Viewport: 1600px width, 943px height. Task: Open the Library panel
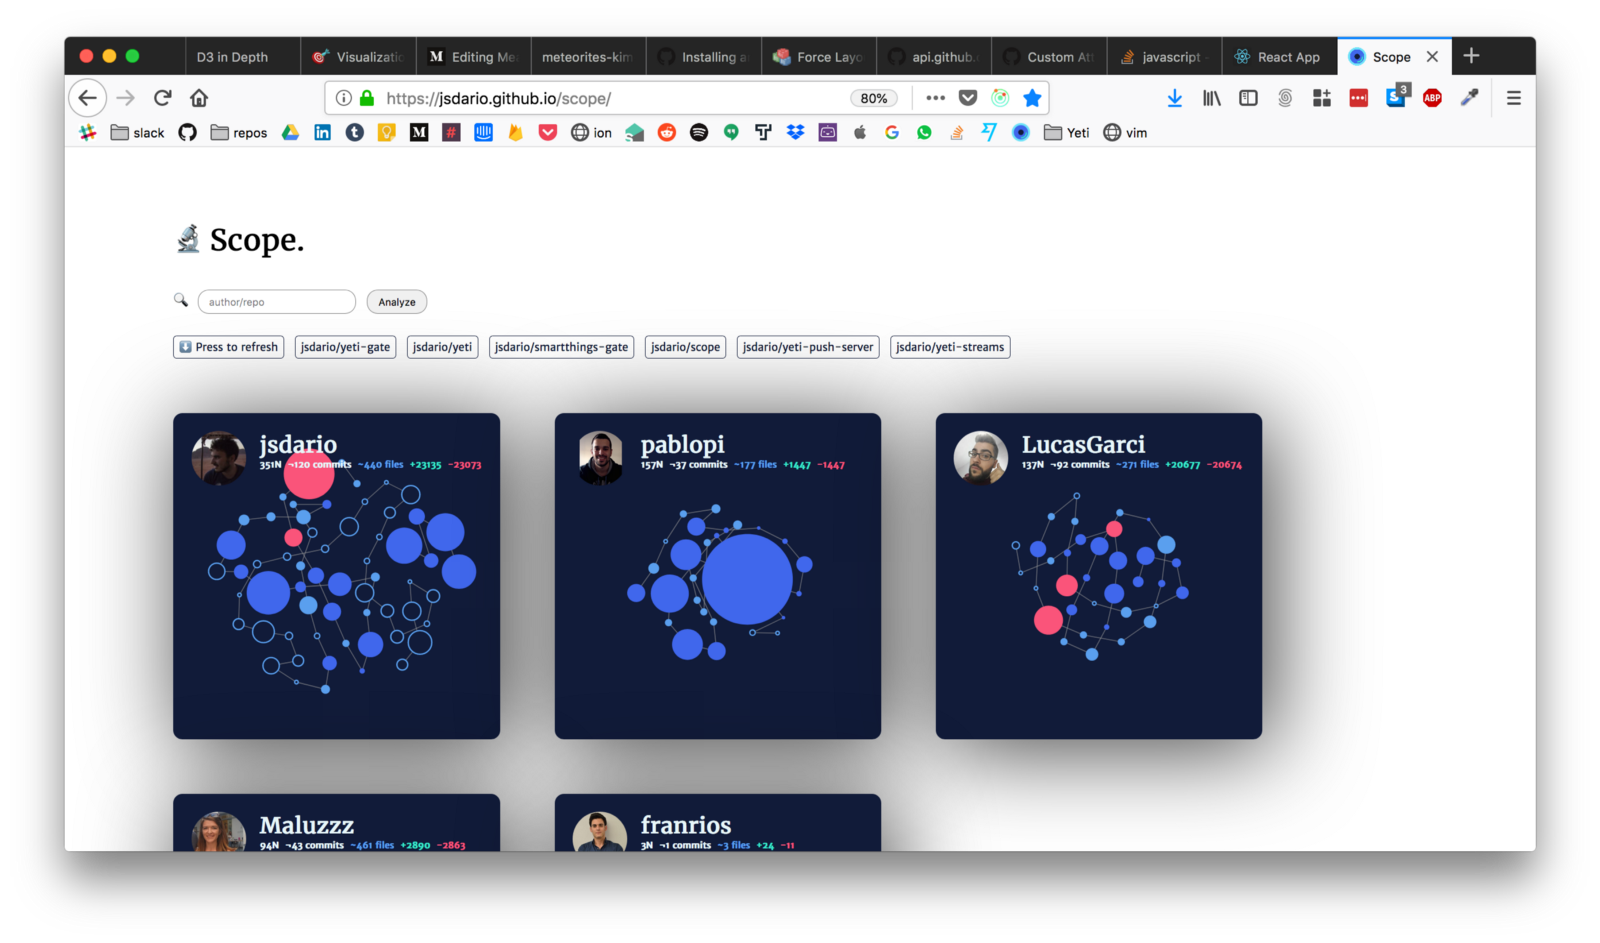[x=1212, y=98]
